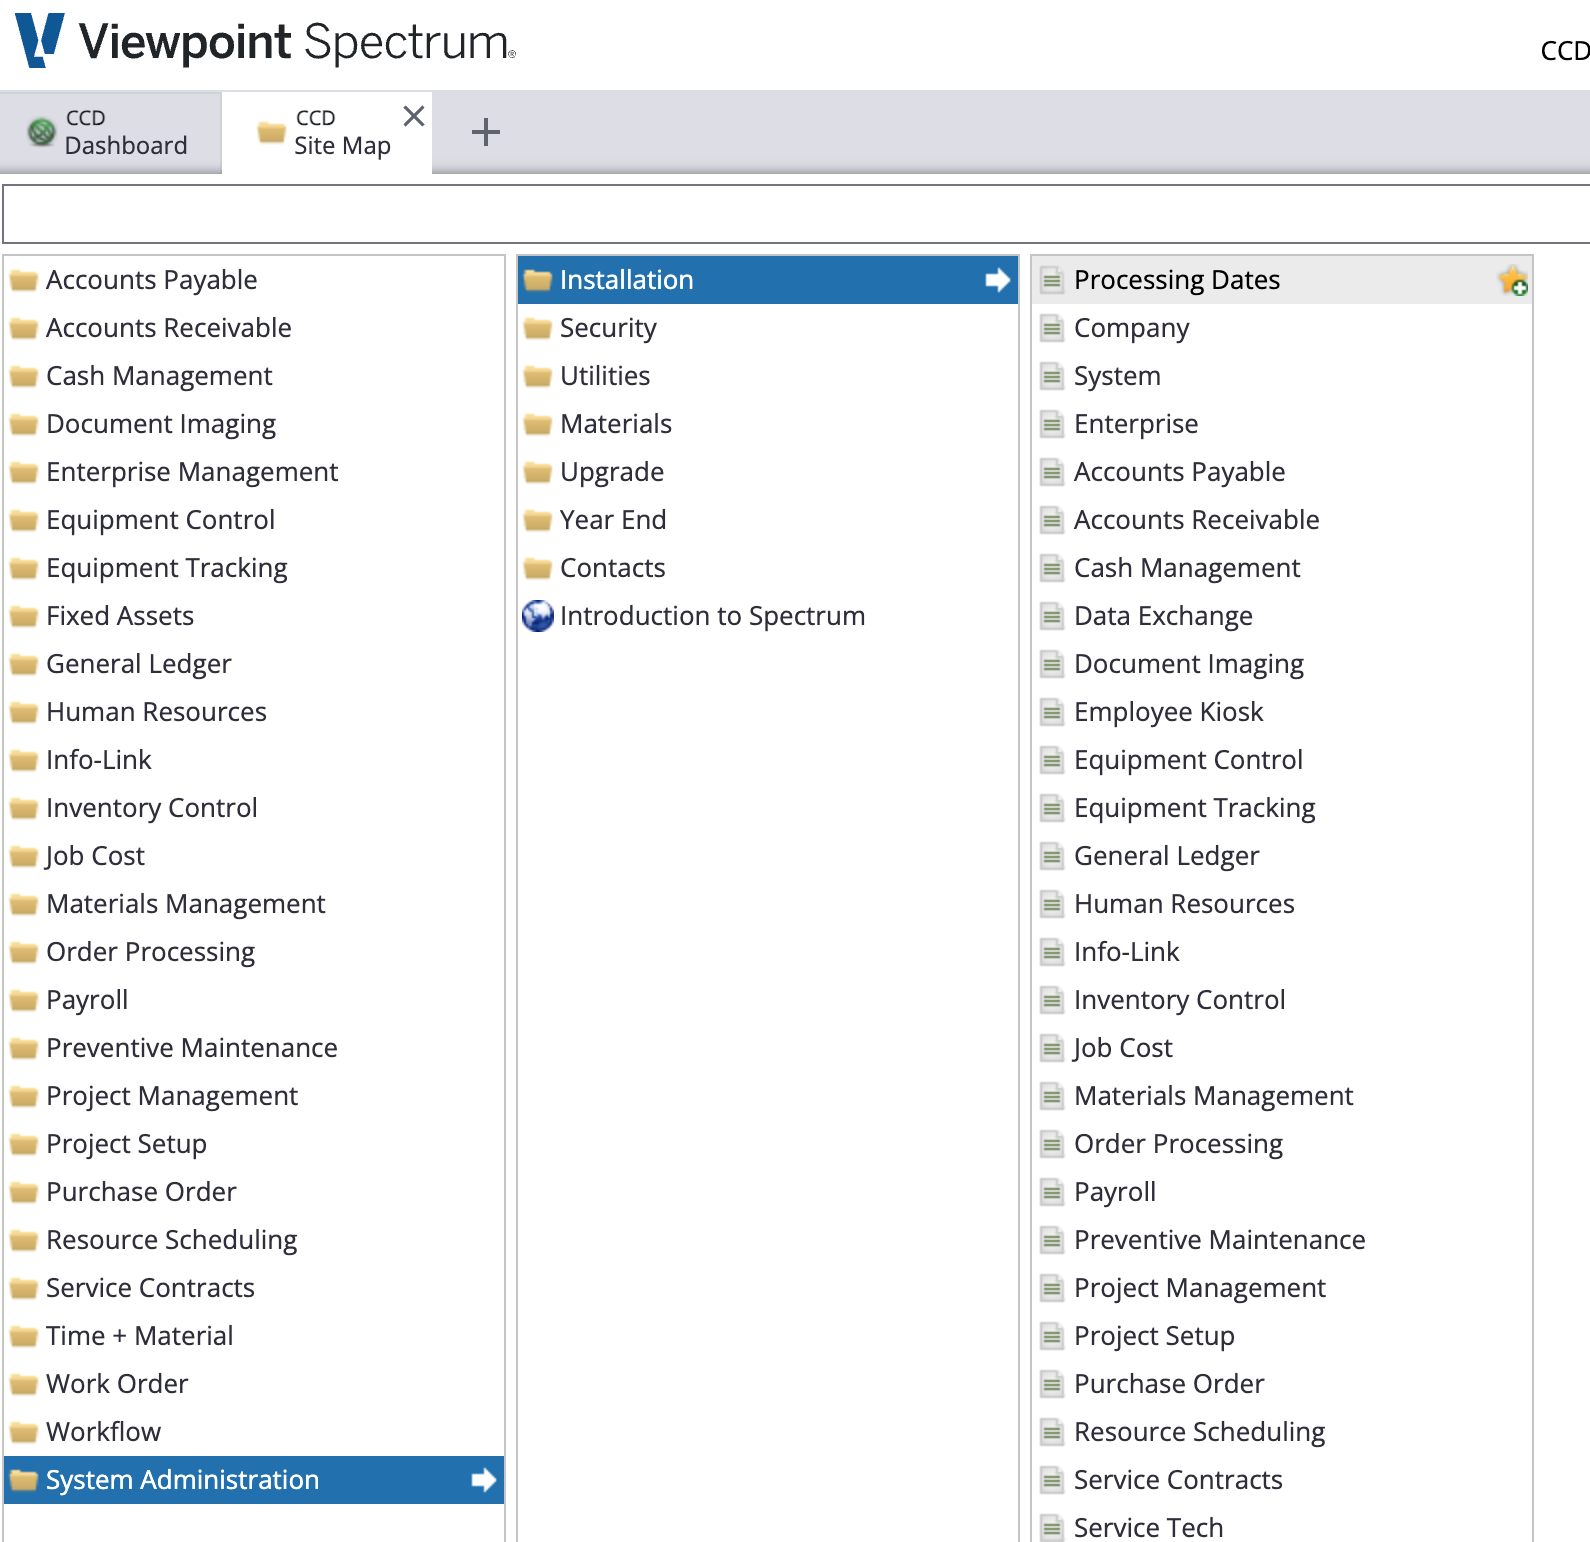Click the Viewpoint Spectrum logo icon

(40, 40)
